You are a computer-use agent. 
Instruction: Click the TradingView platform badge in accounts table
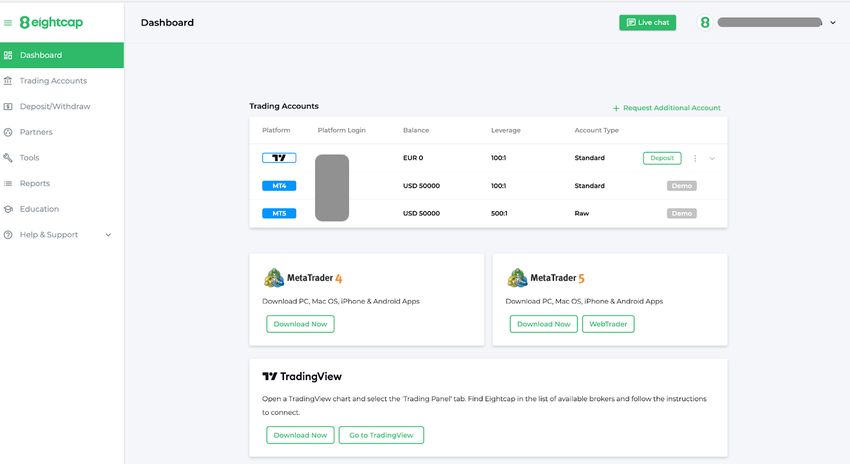(x=279, y=158)
